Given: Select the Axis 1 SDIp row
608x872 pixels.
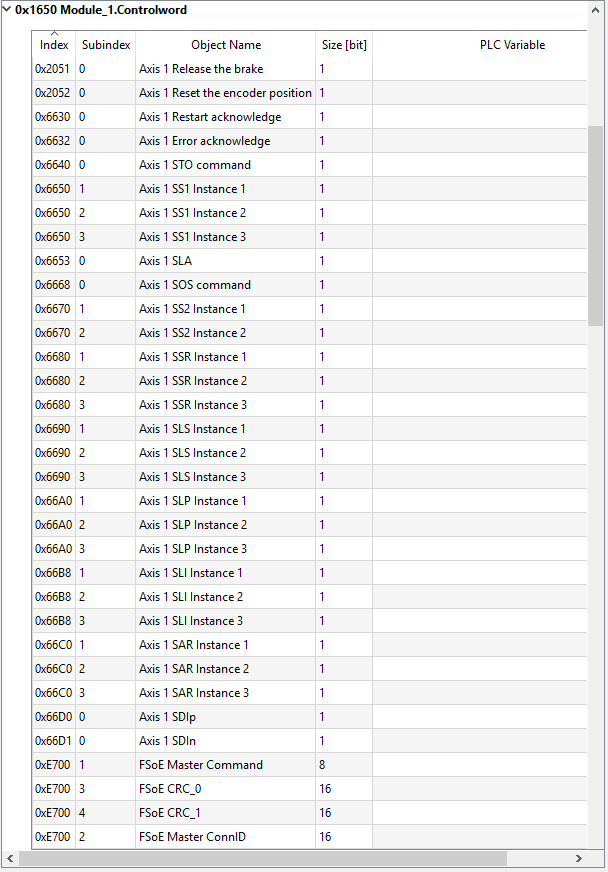Looking at the screenshot, I should click(x=309, y=717).
